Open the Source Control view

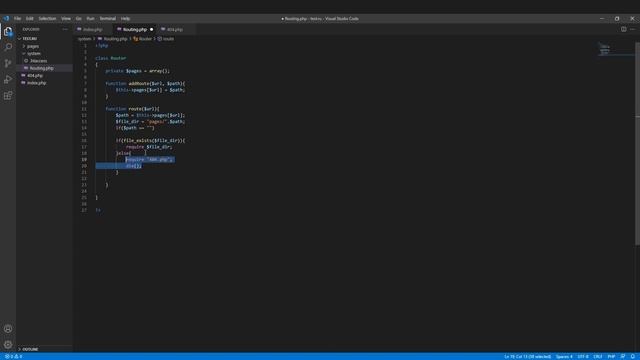[x=8, y=63]
